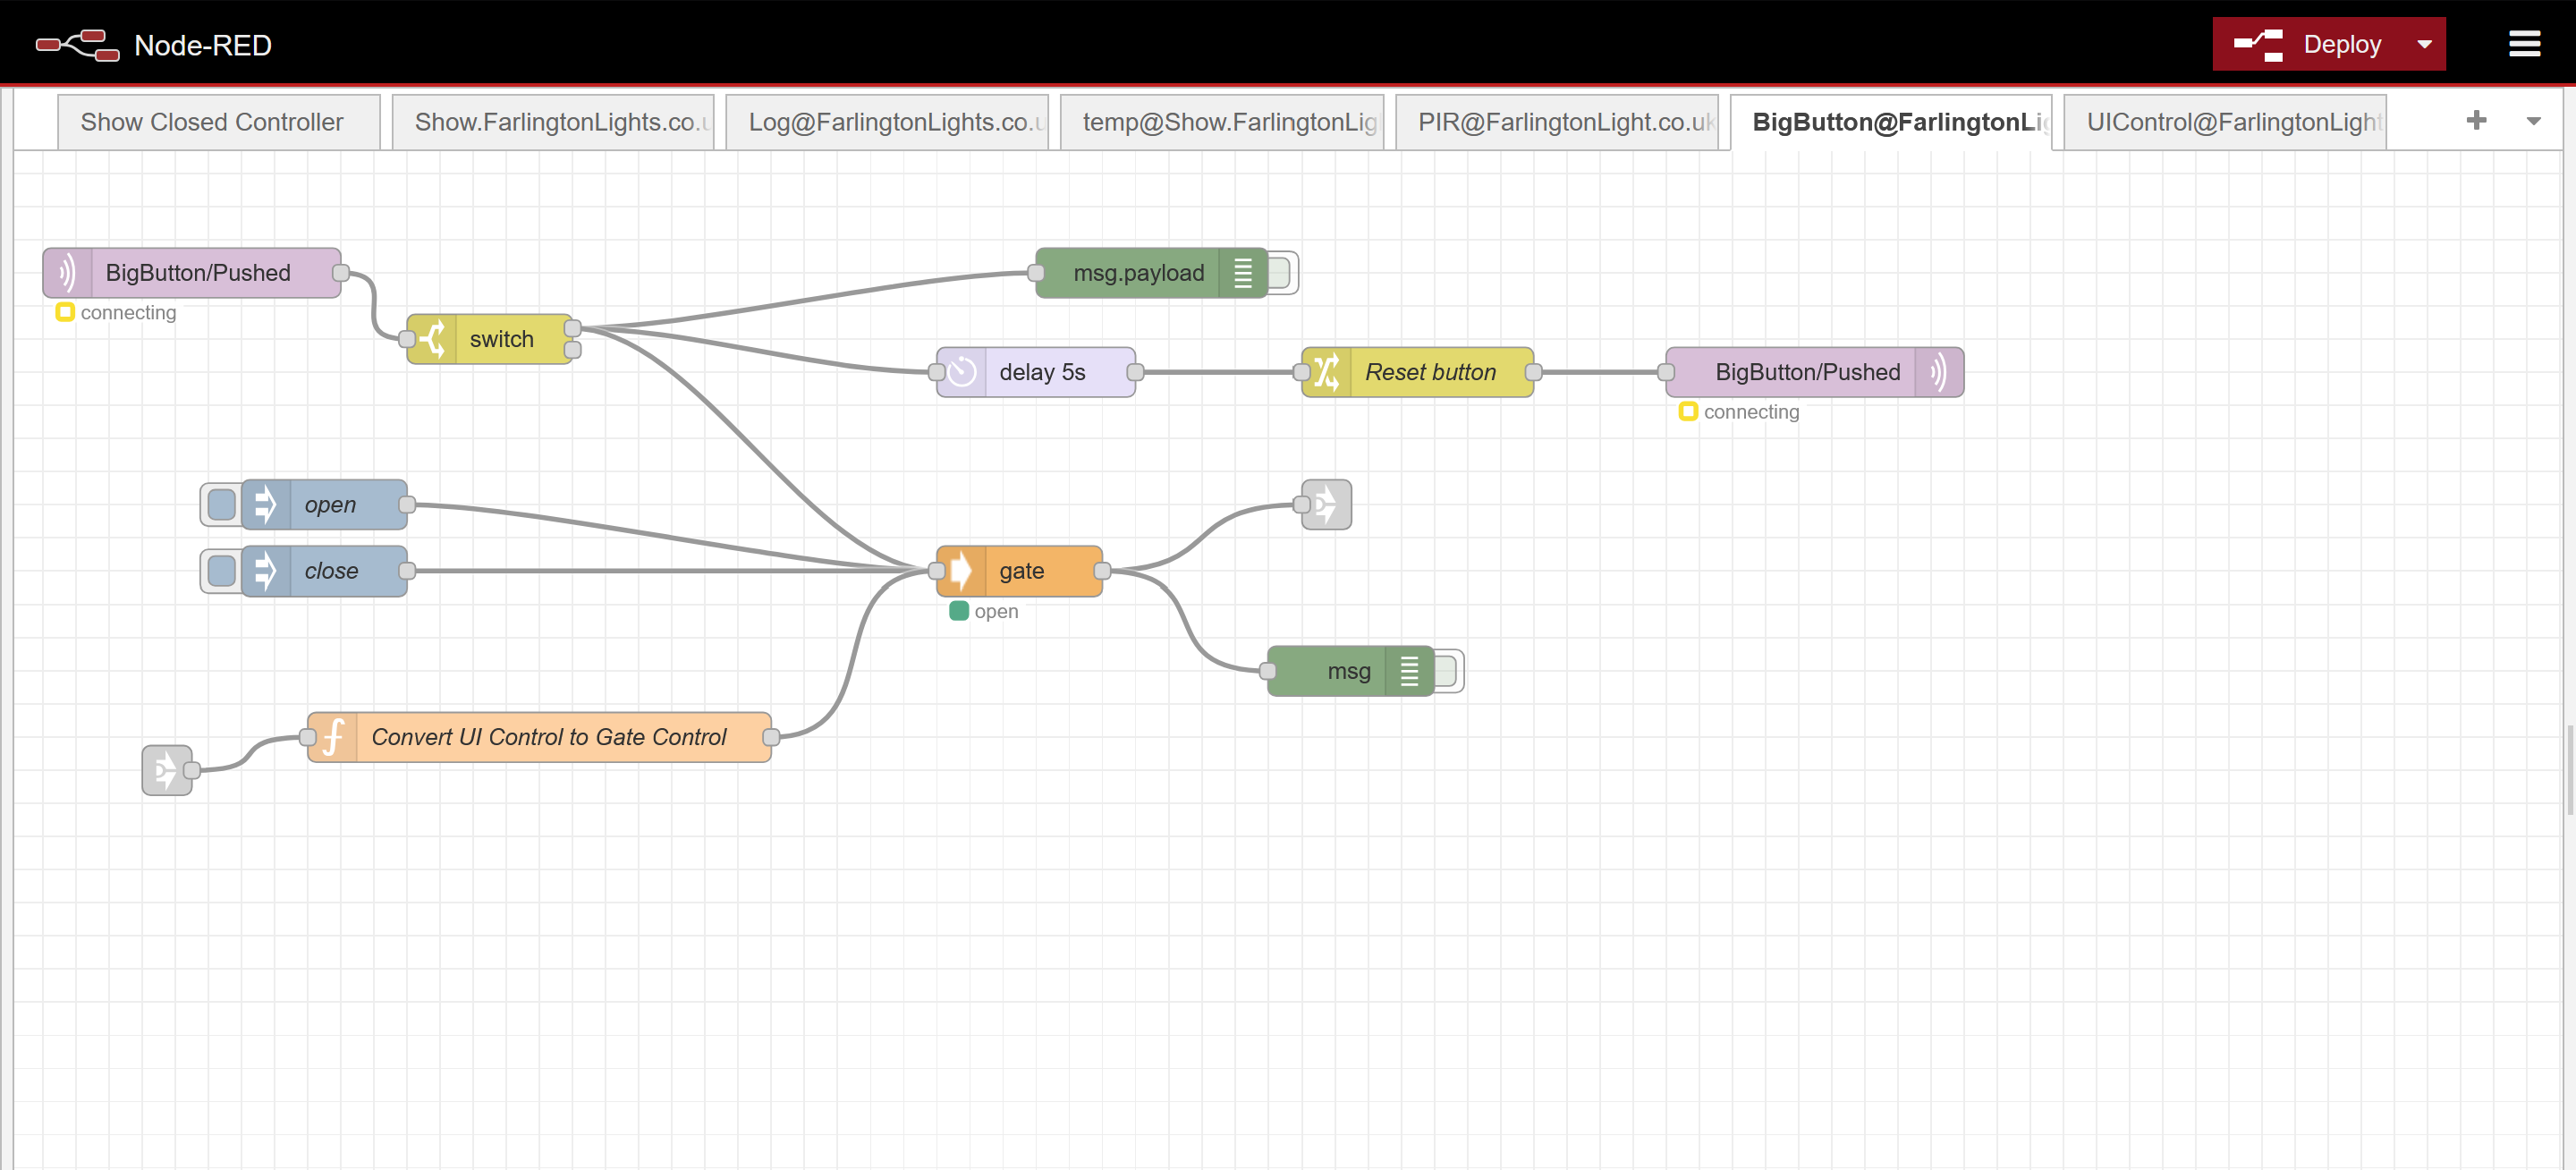This screenshot has height=1170, width=2576.
Task: Click the antenna icon on BigButton/Pushed publish node
Action: pos(1940,371)
